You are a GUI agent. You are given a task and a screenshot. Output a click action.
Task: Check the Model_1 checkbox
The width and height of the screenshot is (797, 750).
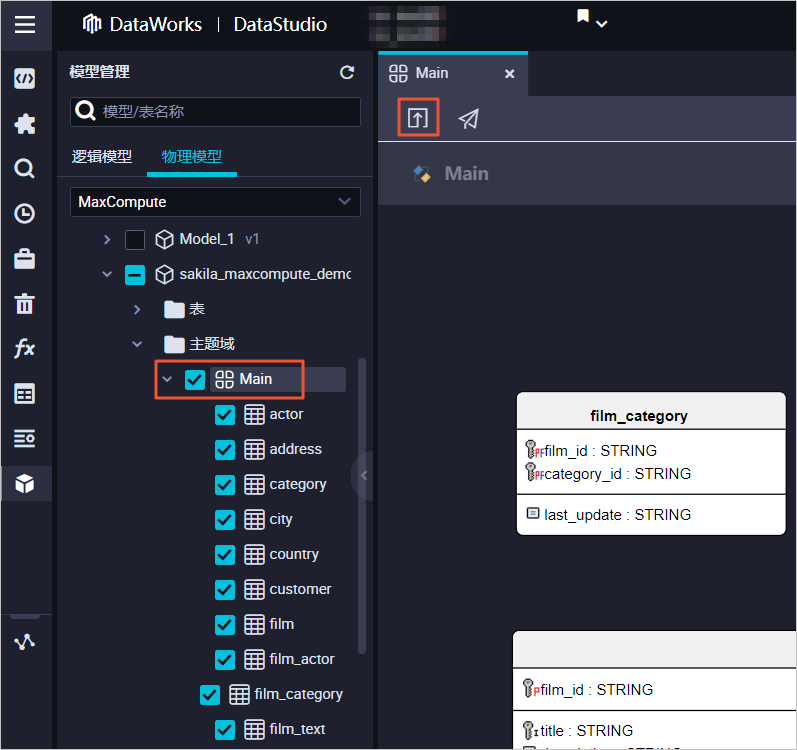click(135, 239)
